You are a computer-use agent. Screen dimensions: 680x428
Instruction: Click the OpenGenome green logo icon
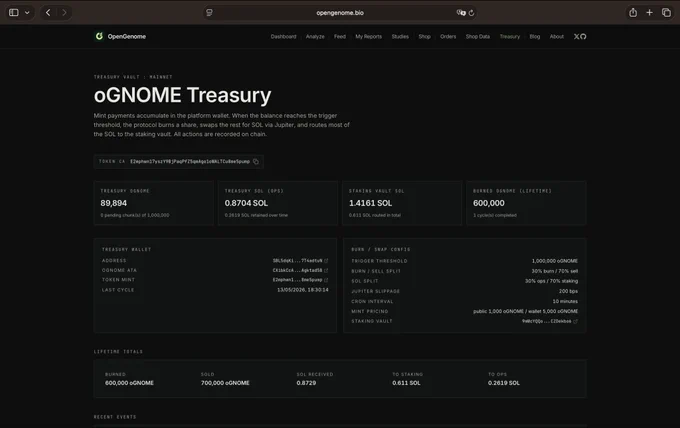point(99,36)
